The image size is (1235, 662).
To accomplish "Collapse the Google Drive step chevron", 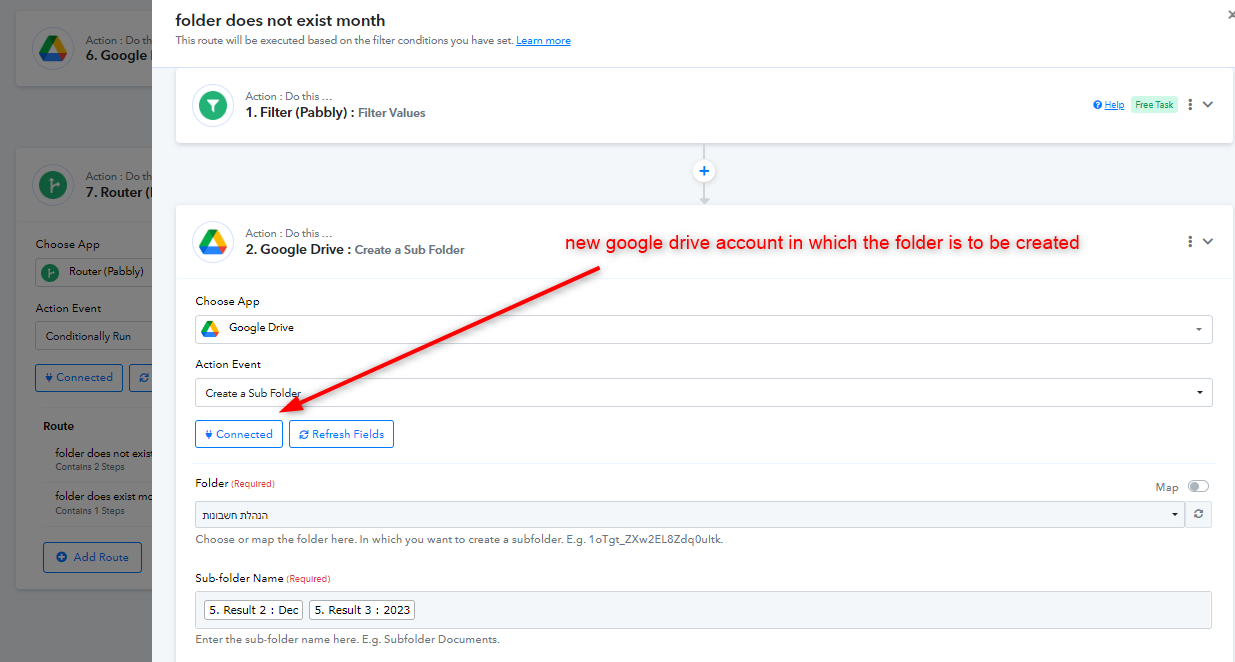I will click(1208, 241).
